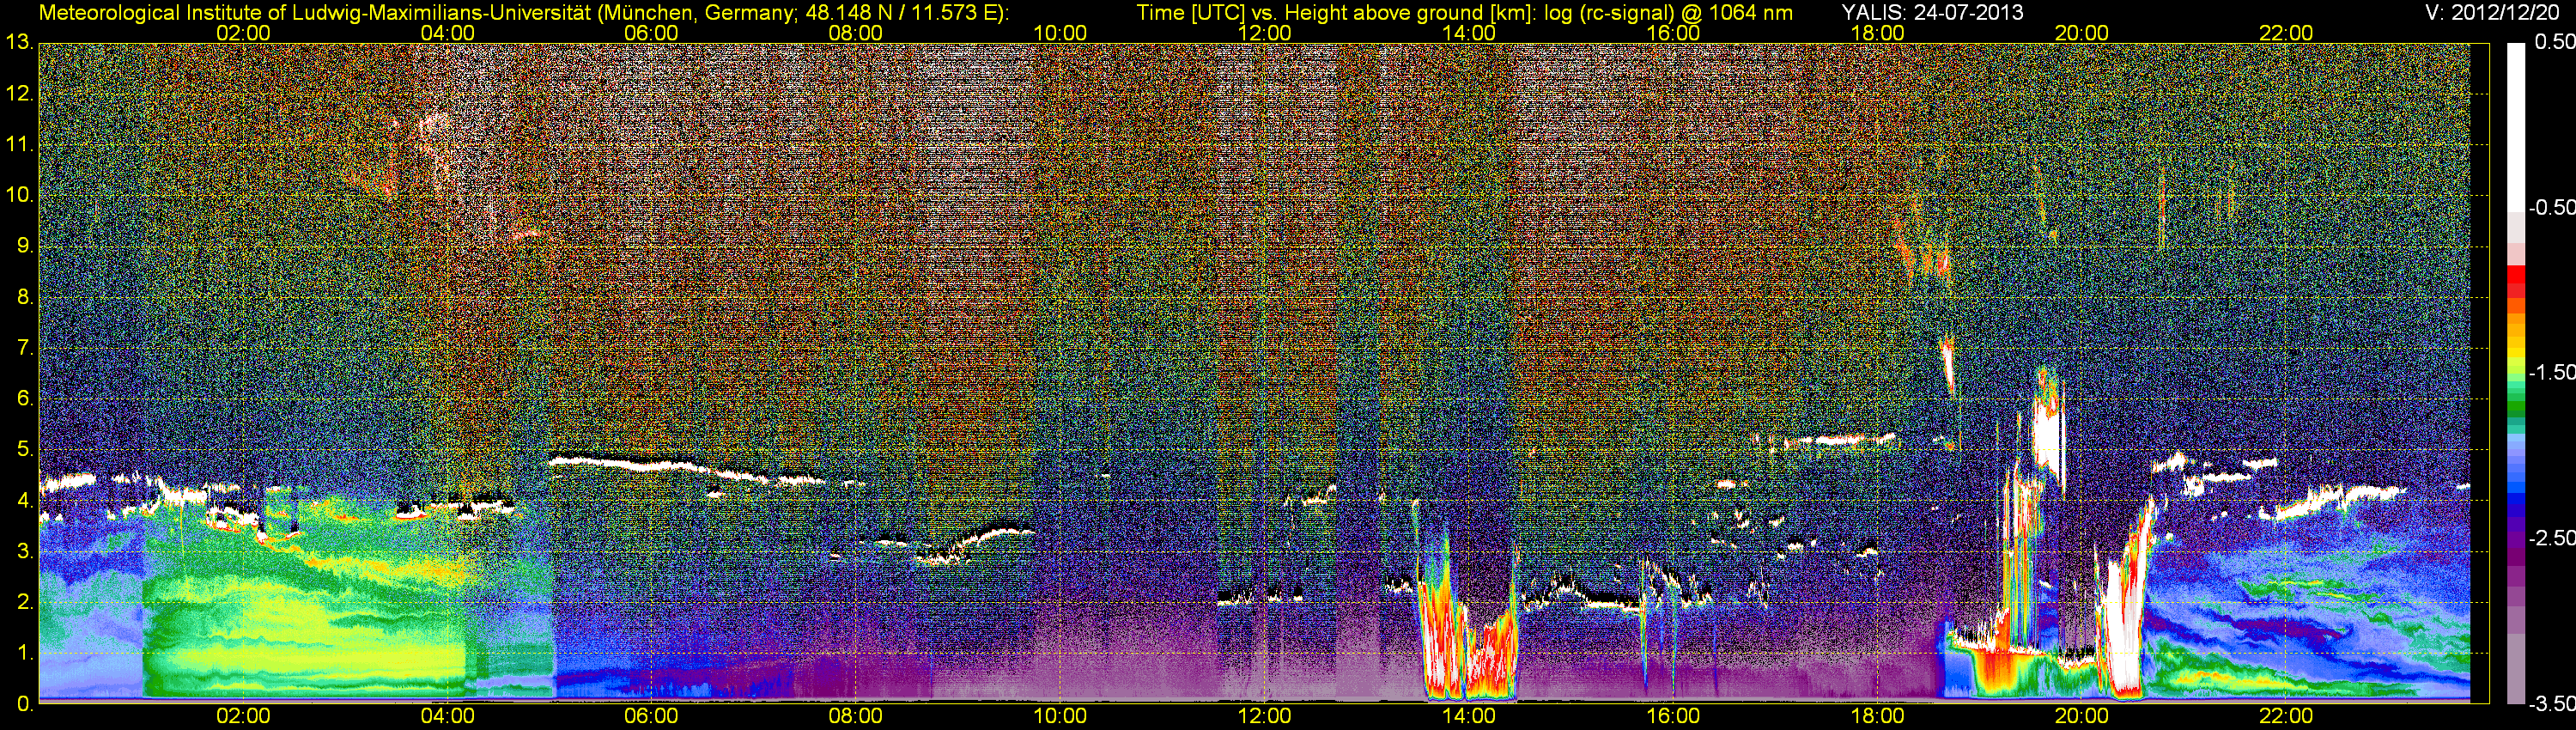This screenshot has width=2576, height=730.
Task: Click the "06:00" label on the upper time axis
Action: pyautogui.click(x=651, y=33)
